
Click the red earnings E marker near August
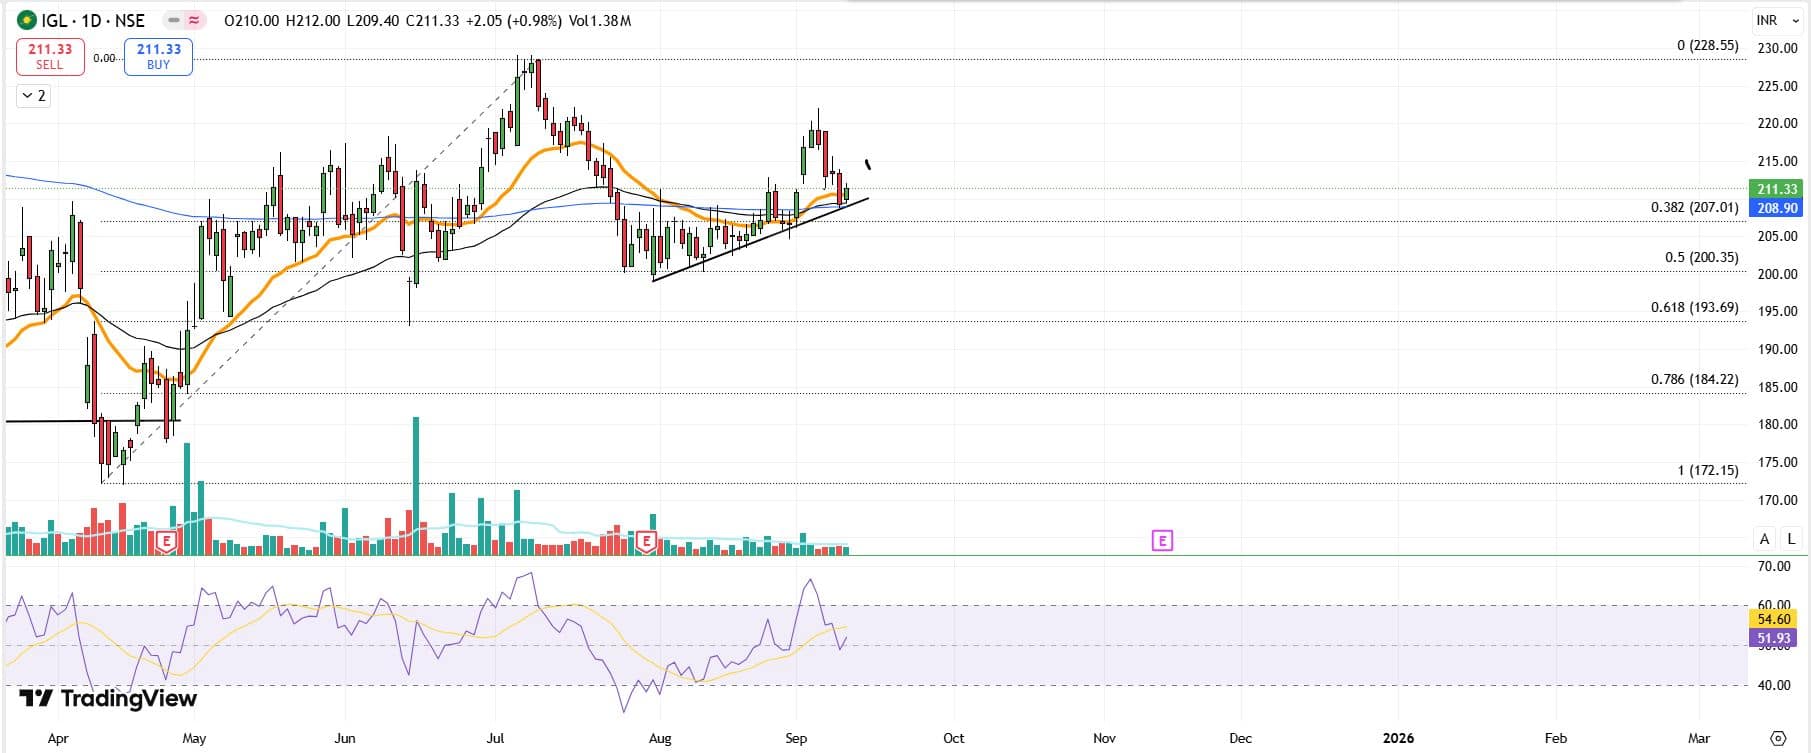click(646, 542)
